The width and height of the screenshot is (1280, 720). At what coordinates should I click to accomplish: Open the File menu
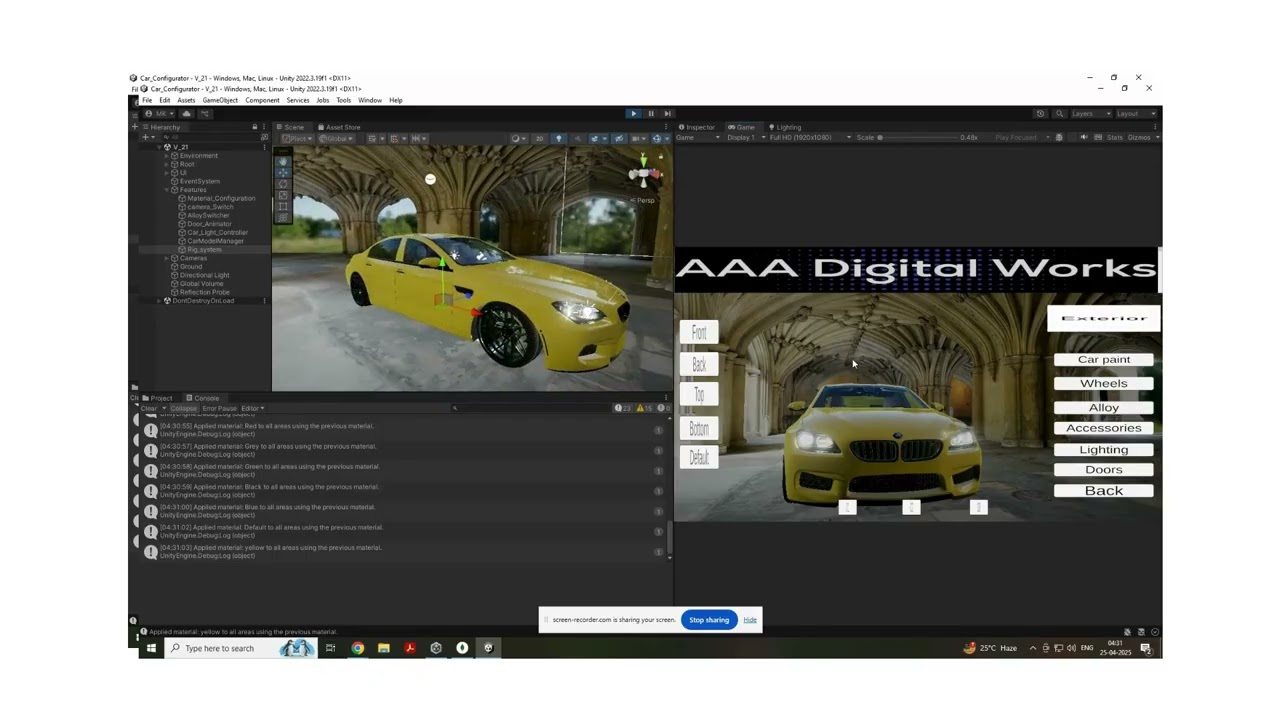click(147, 100)
